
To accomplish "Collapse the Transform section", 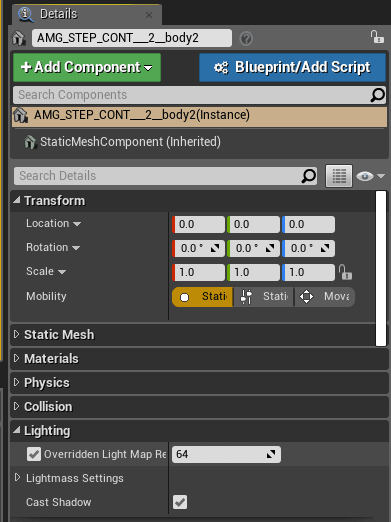I will pyautogui.click(x=17, y=200).
